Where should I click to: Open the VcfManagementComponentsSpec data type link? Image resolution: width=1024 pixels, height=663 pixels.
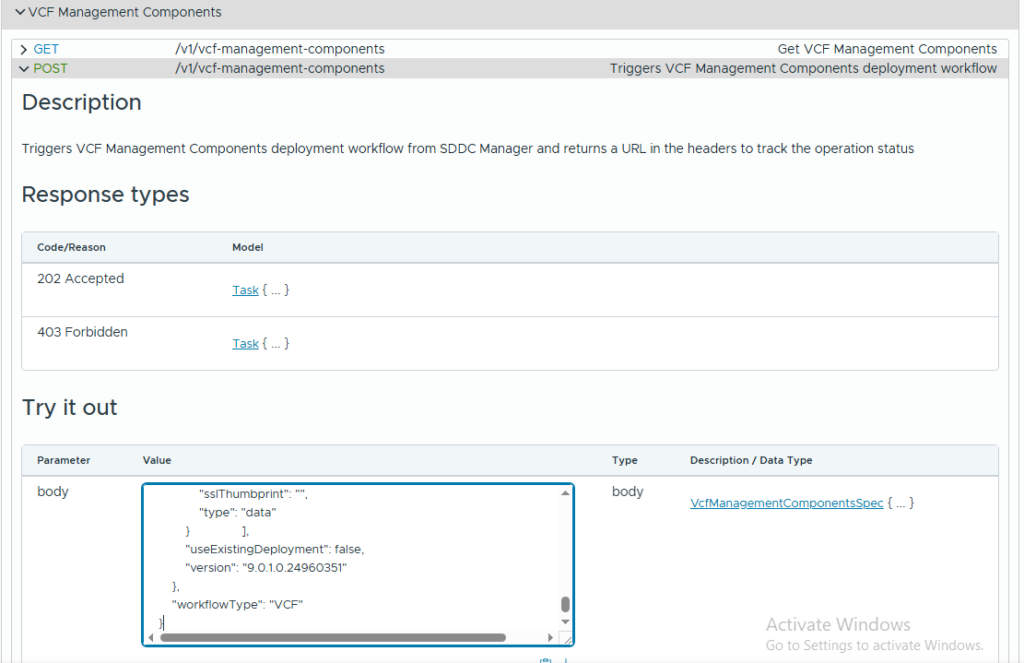point(787,503)
